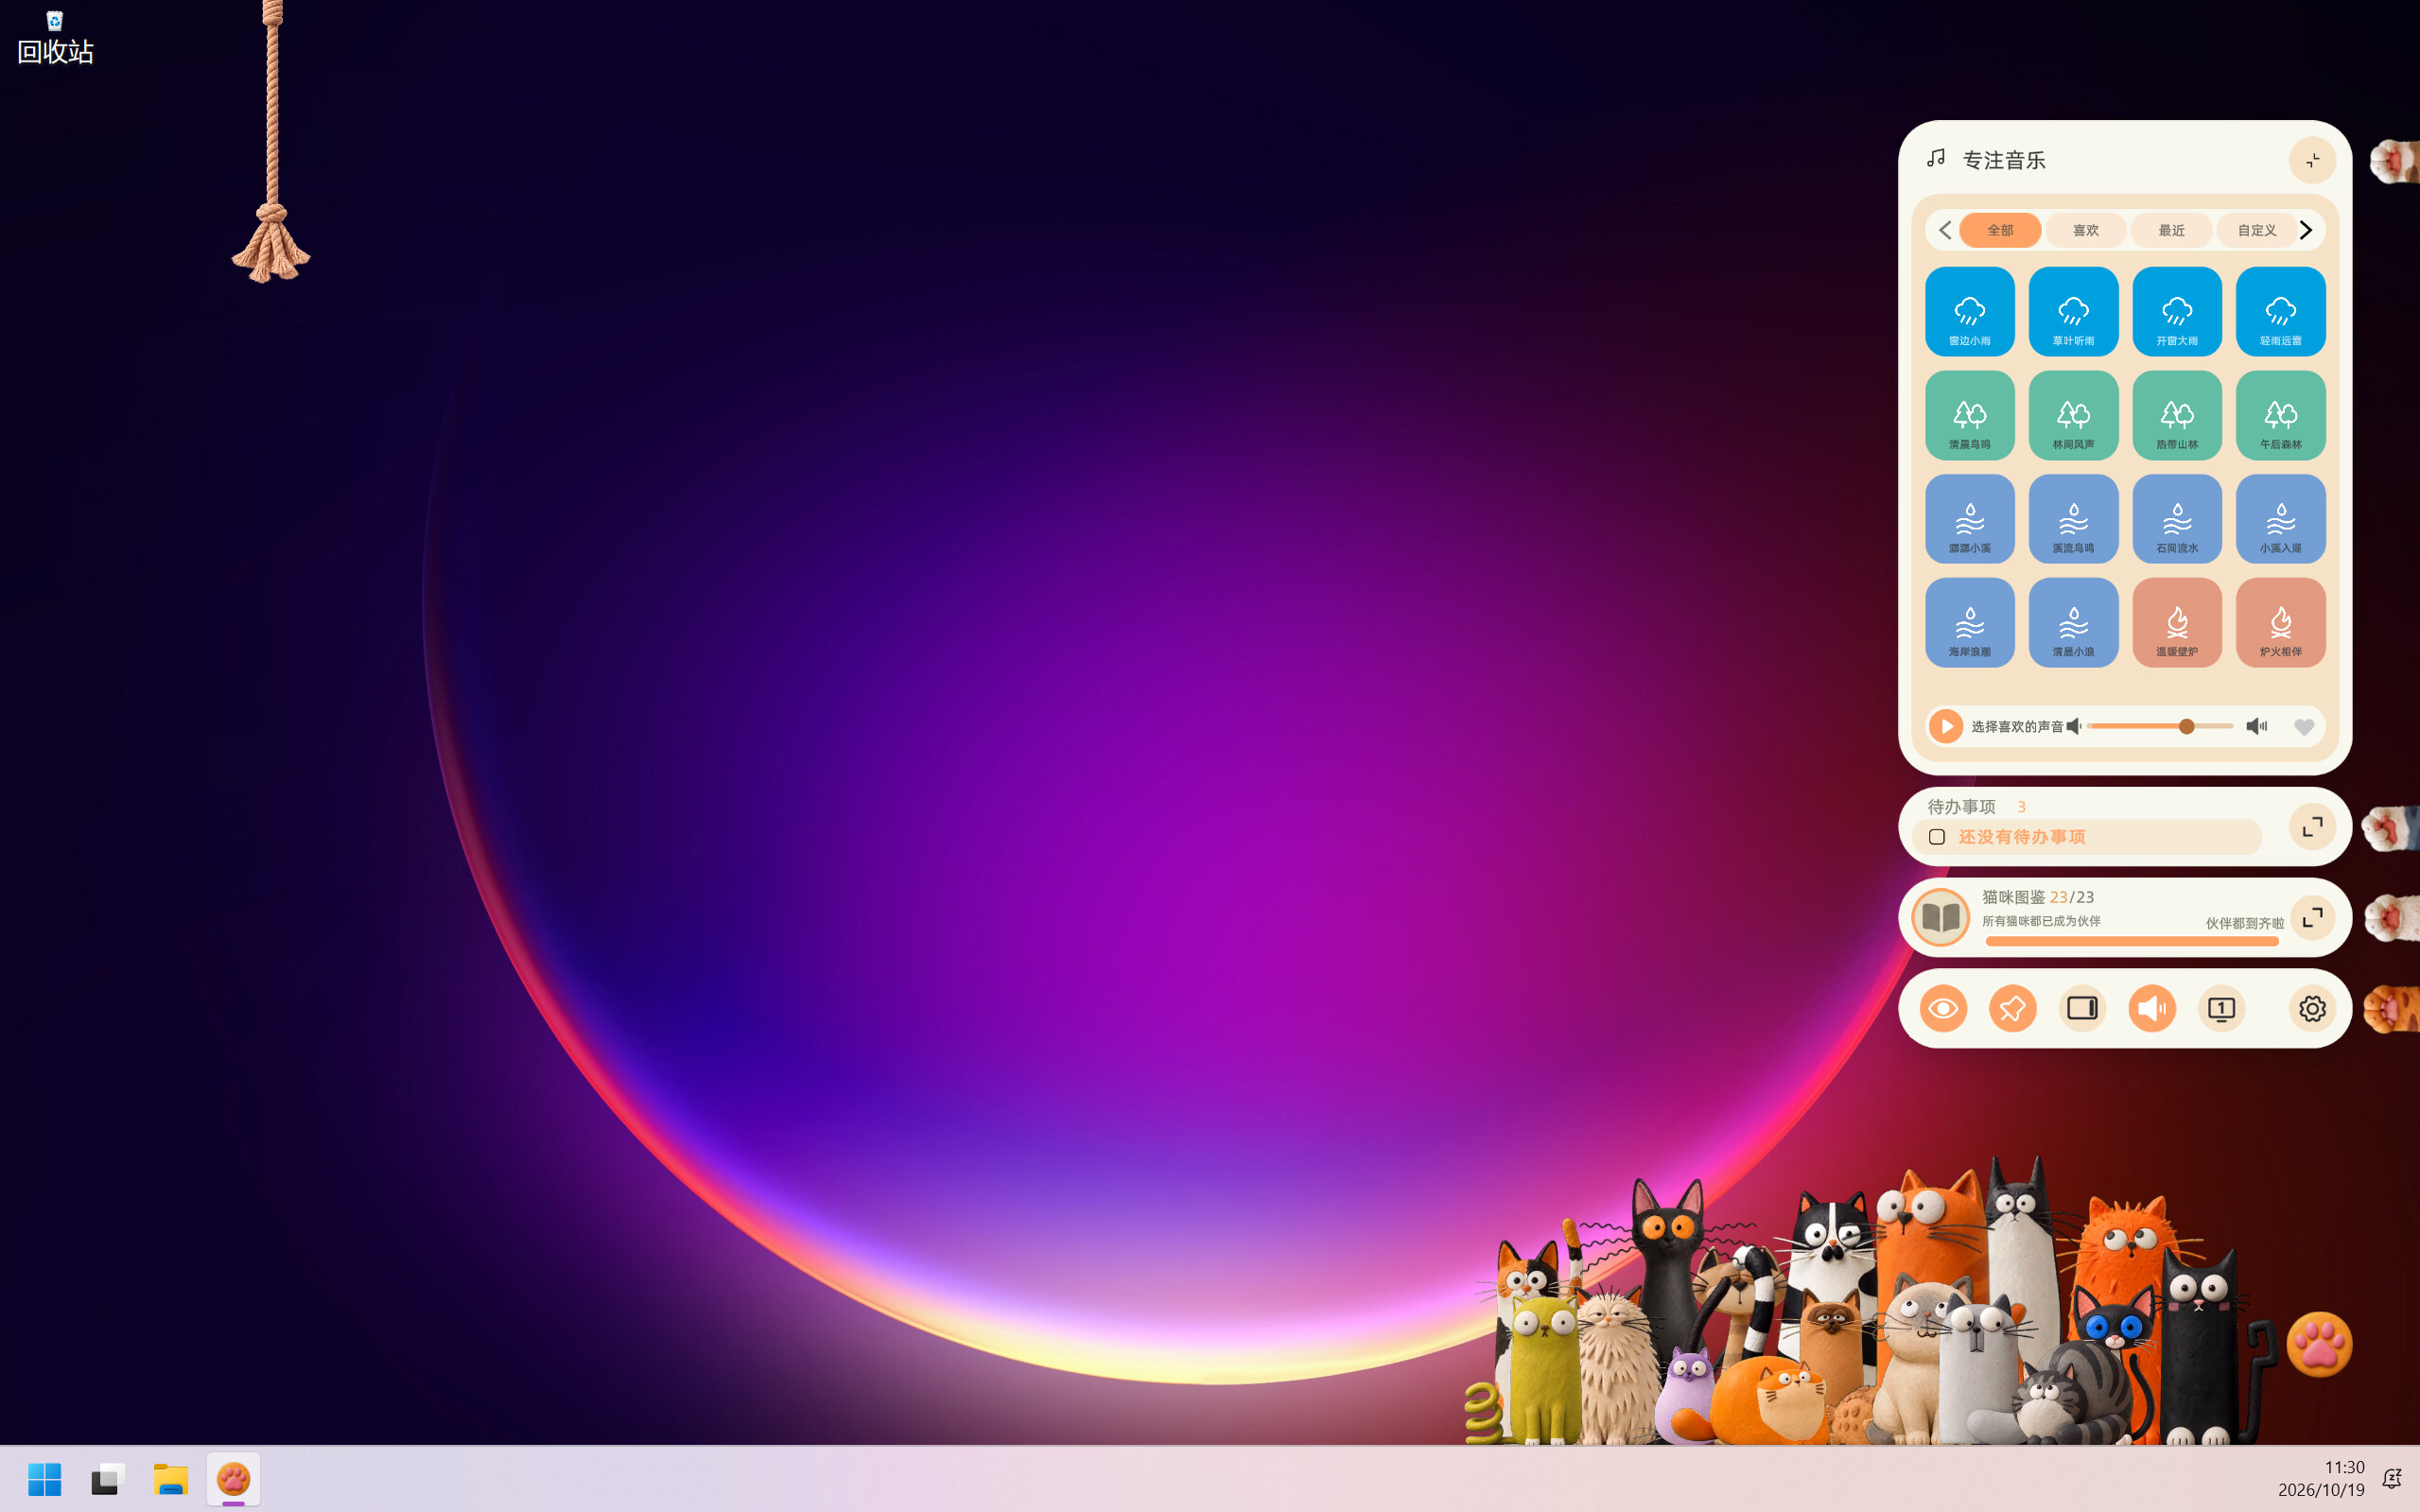Tick the 还没有待办事项 checkbox
The width and height of the screenshot is (2420, 1512).
tap(1937, 837)
